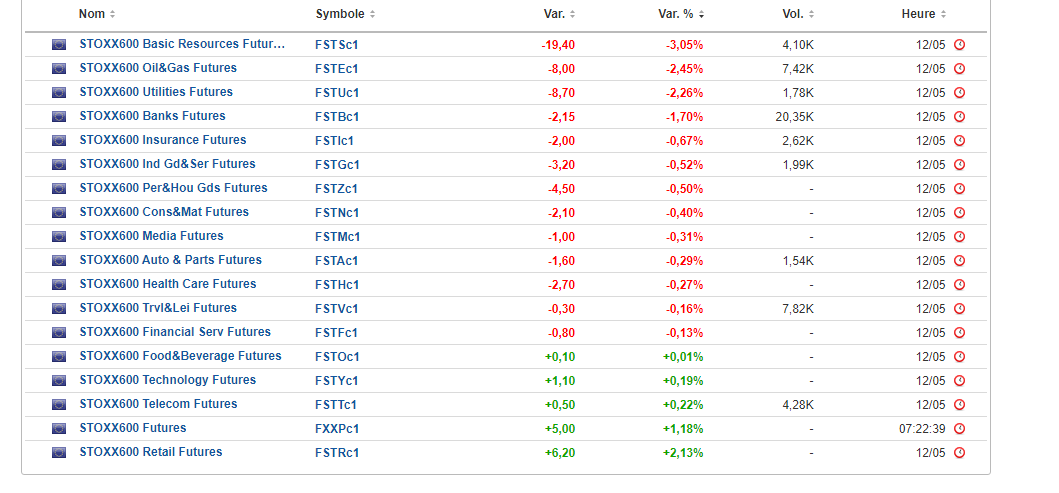Click the EU flag icon beside Media Futures

tap(59, 237)
